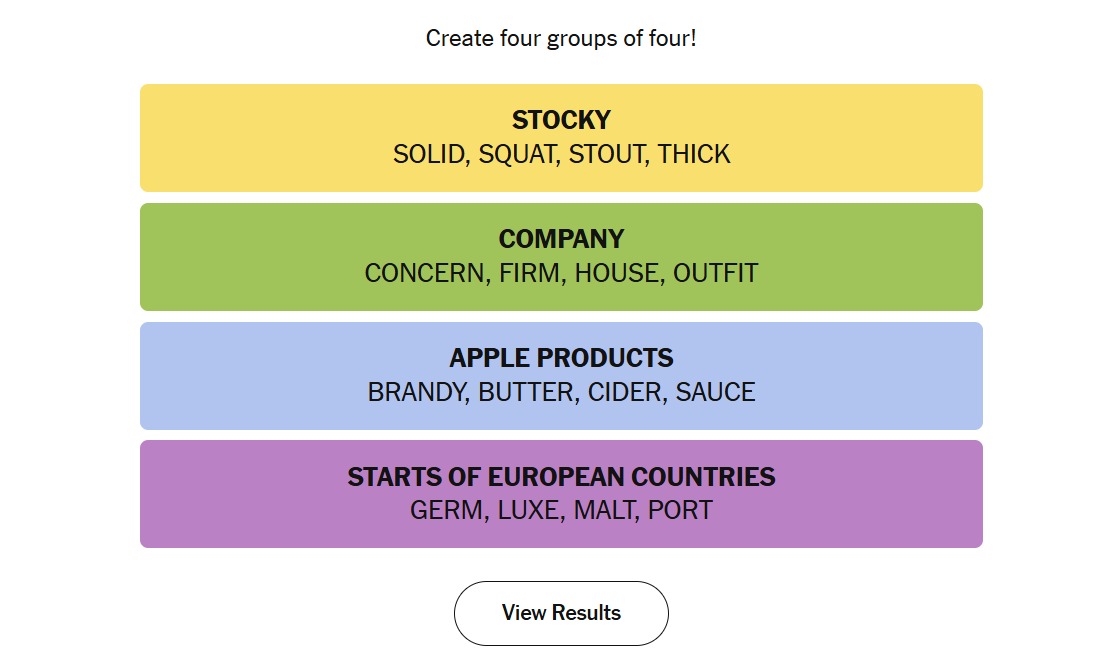This screenshot has width=1114, height=652.
Task: Click the word GERM in the purple group
Action: pos(446,511)
